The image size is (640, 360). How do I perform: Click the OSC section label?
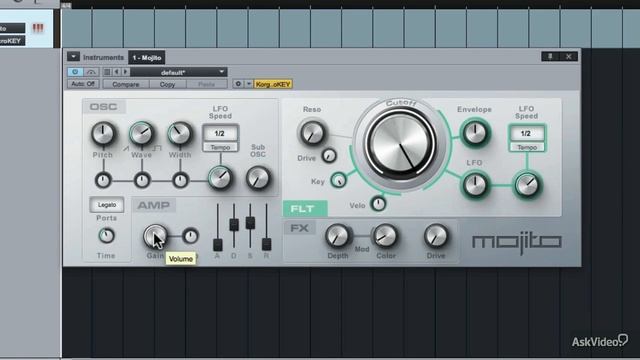(104, 107)
